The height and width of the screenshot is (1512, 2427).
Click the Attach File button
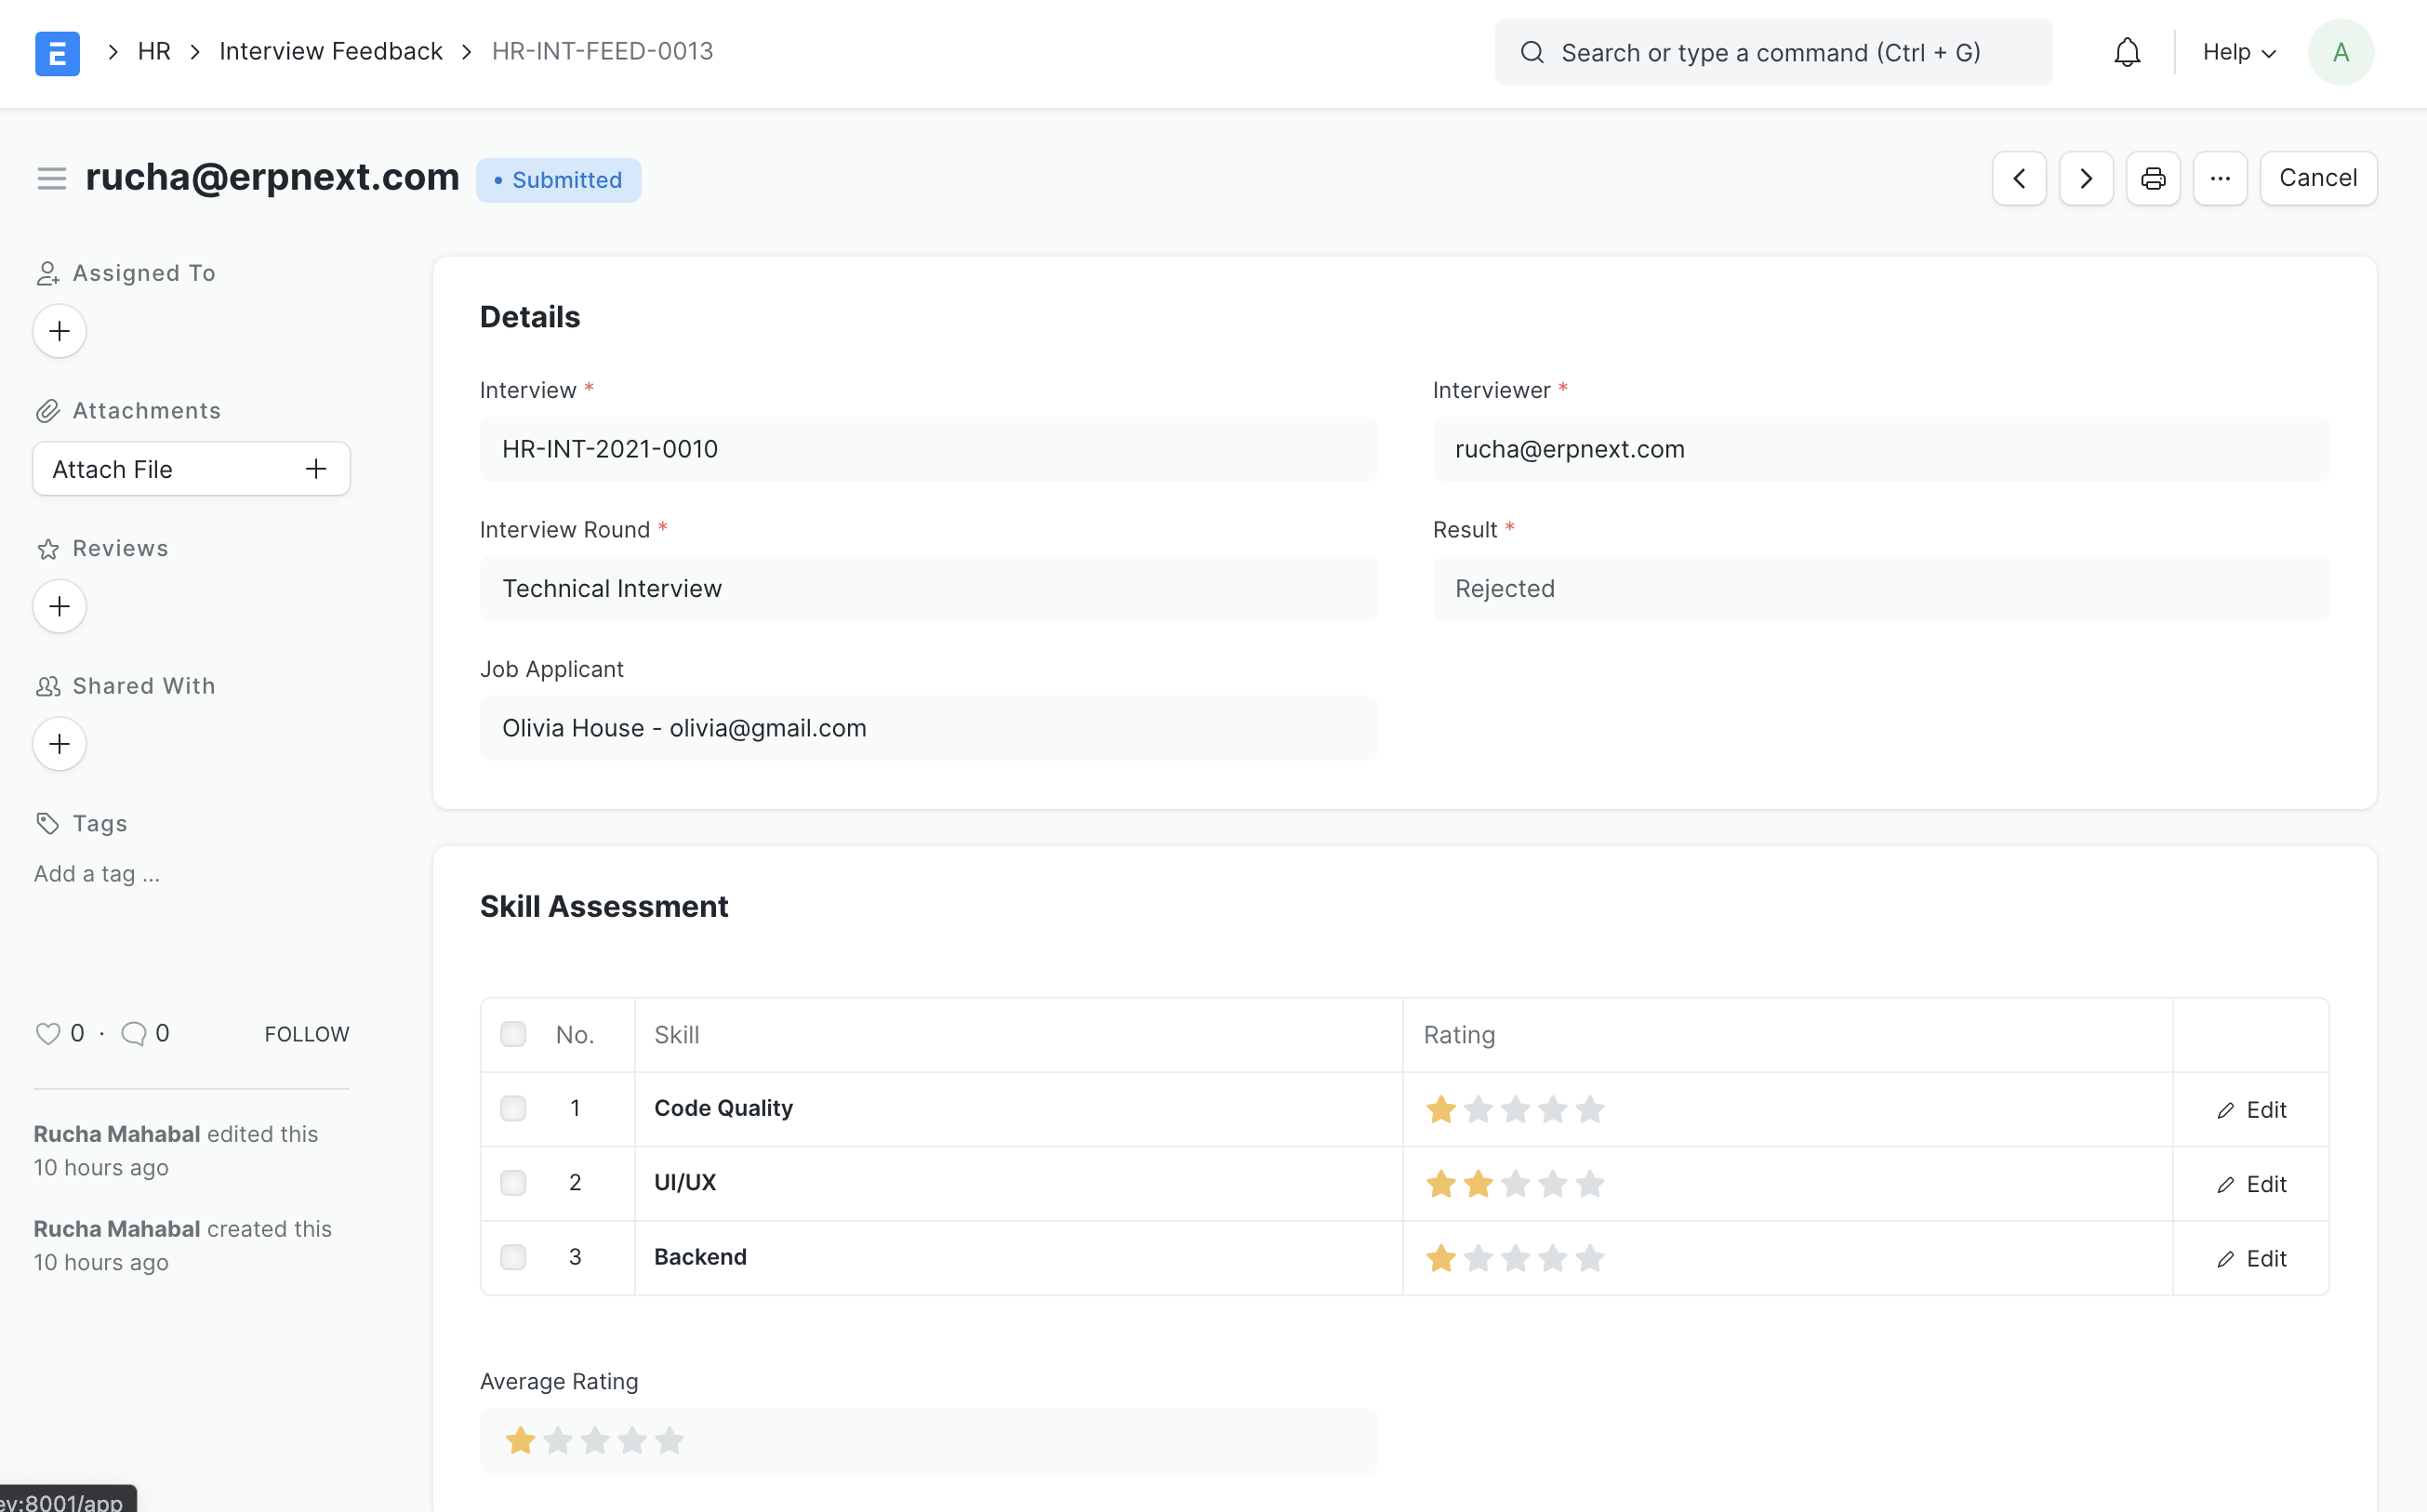pos(192,469)
